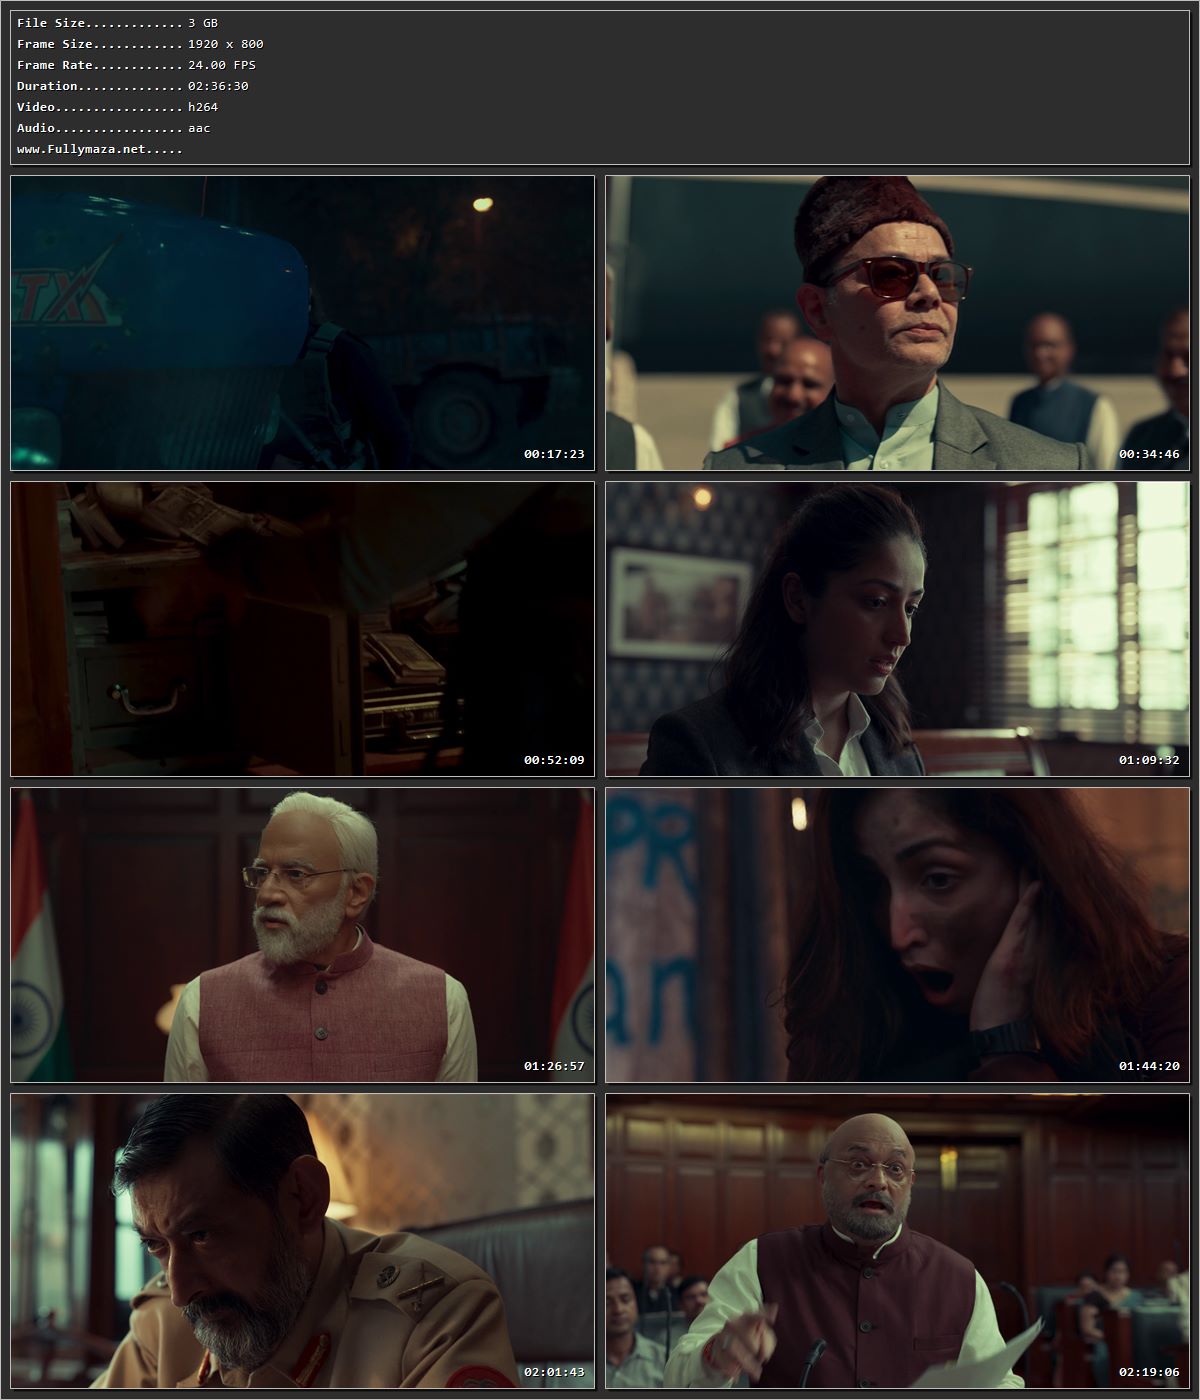
Task: Select the thumbnail of woman by window blinds
Action: tap(898, 629)
